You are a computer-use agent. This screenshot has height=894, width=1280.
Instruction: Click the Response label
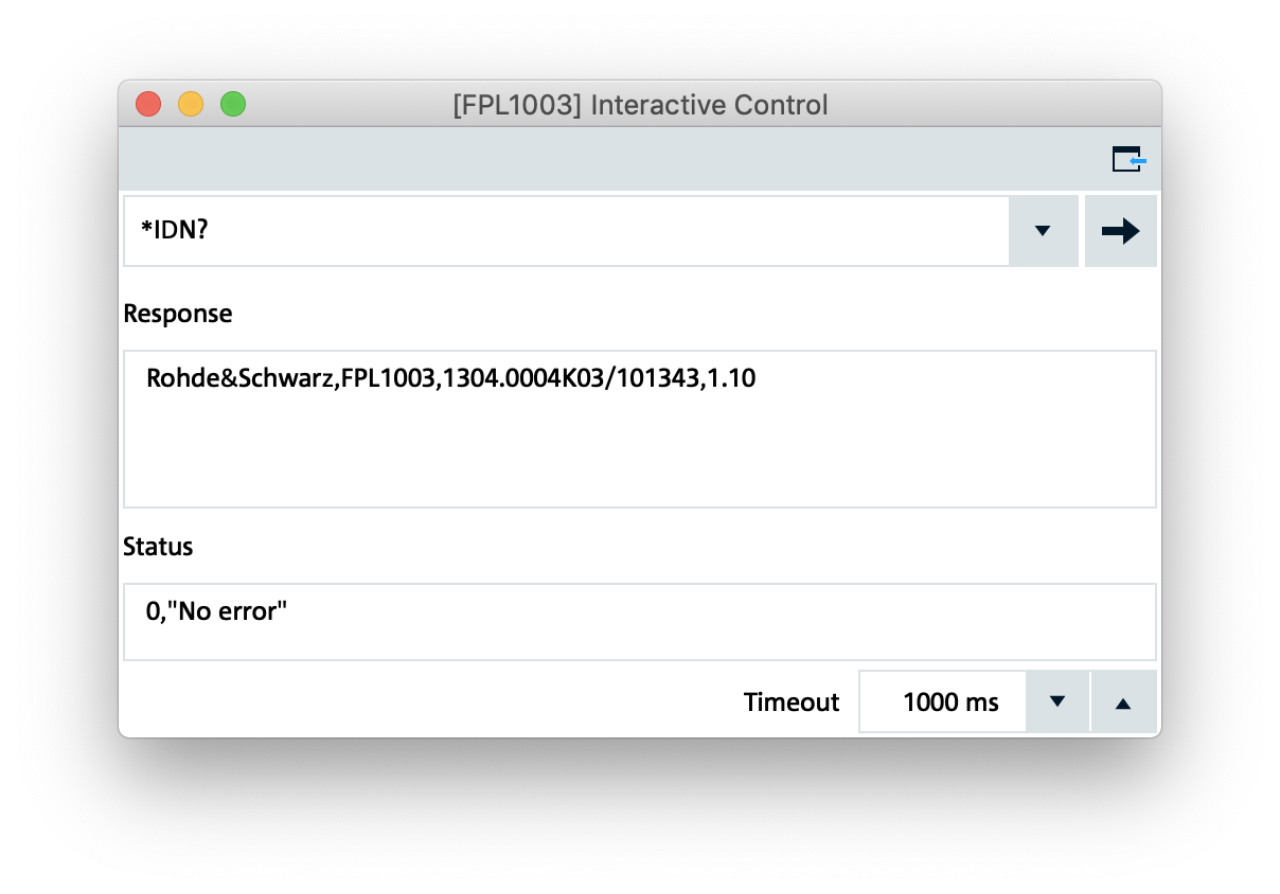click(177, 314)
